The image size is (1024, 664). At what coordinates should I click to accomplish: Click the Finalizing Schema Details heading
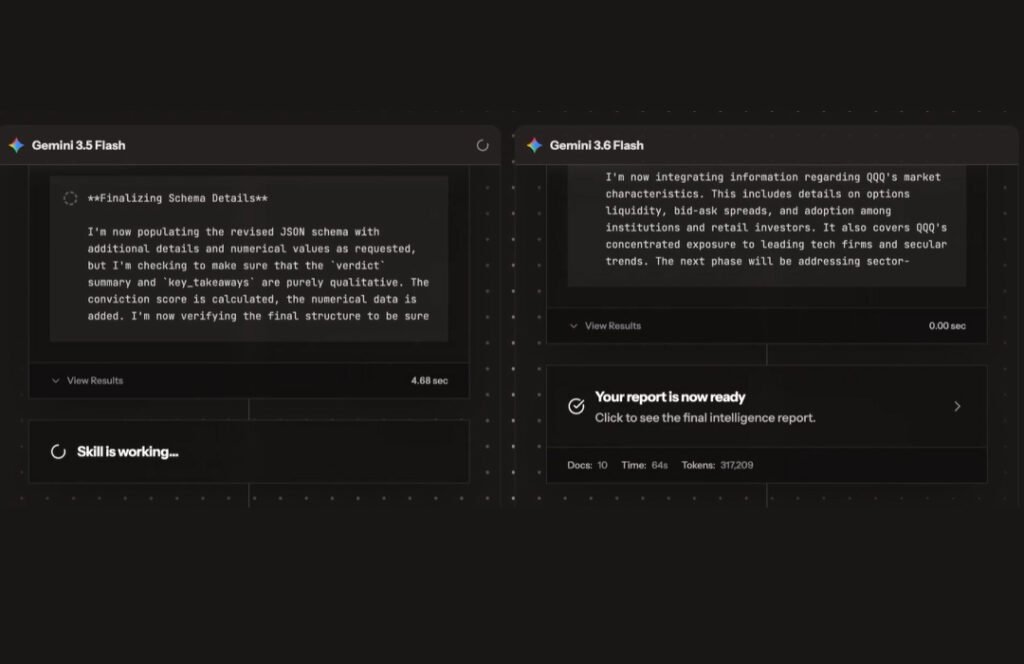[178, 198]
